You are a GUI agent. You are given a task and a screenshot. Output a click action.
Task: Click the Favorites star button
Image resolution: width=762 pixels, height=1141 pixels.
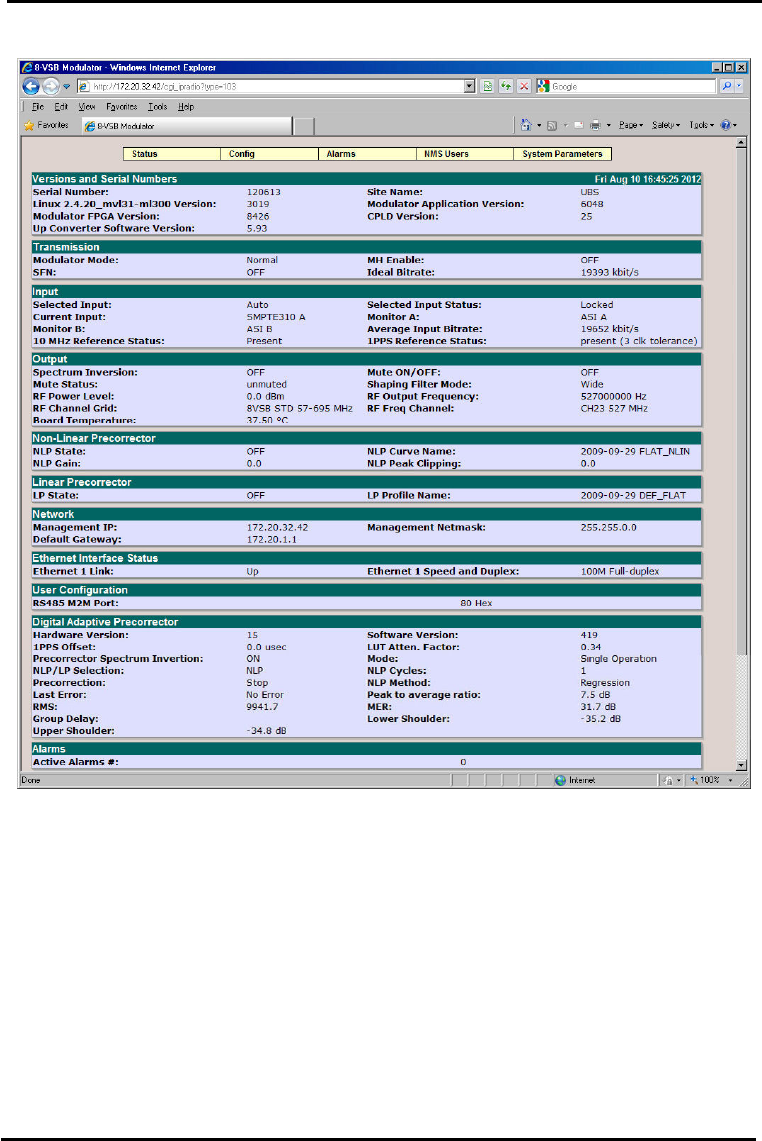point(47,126)
